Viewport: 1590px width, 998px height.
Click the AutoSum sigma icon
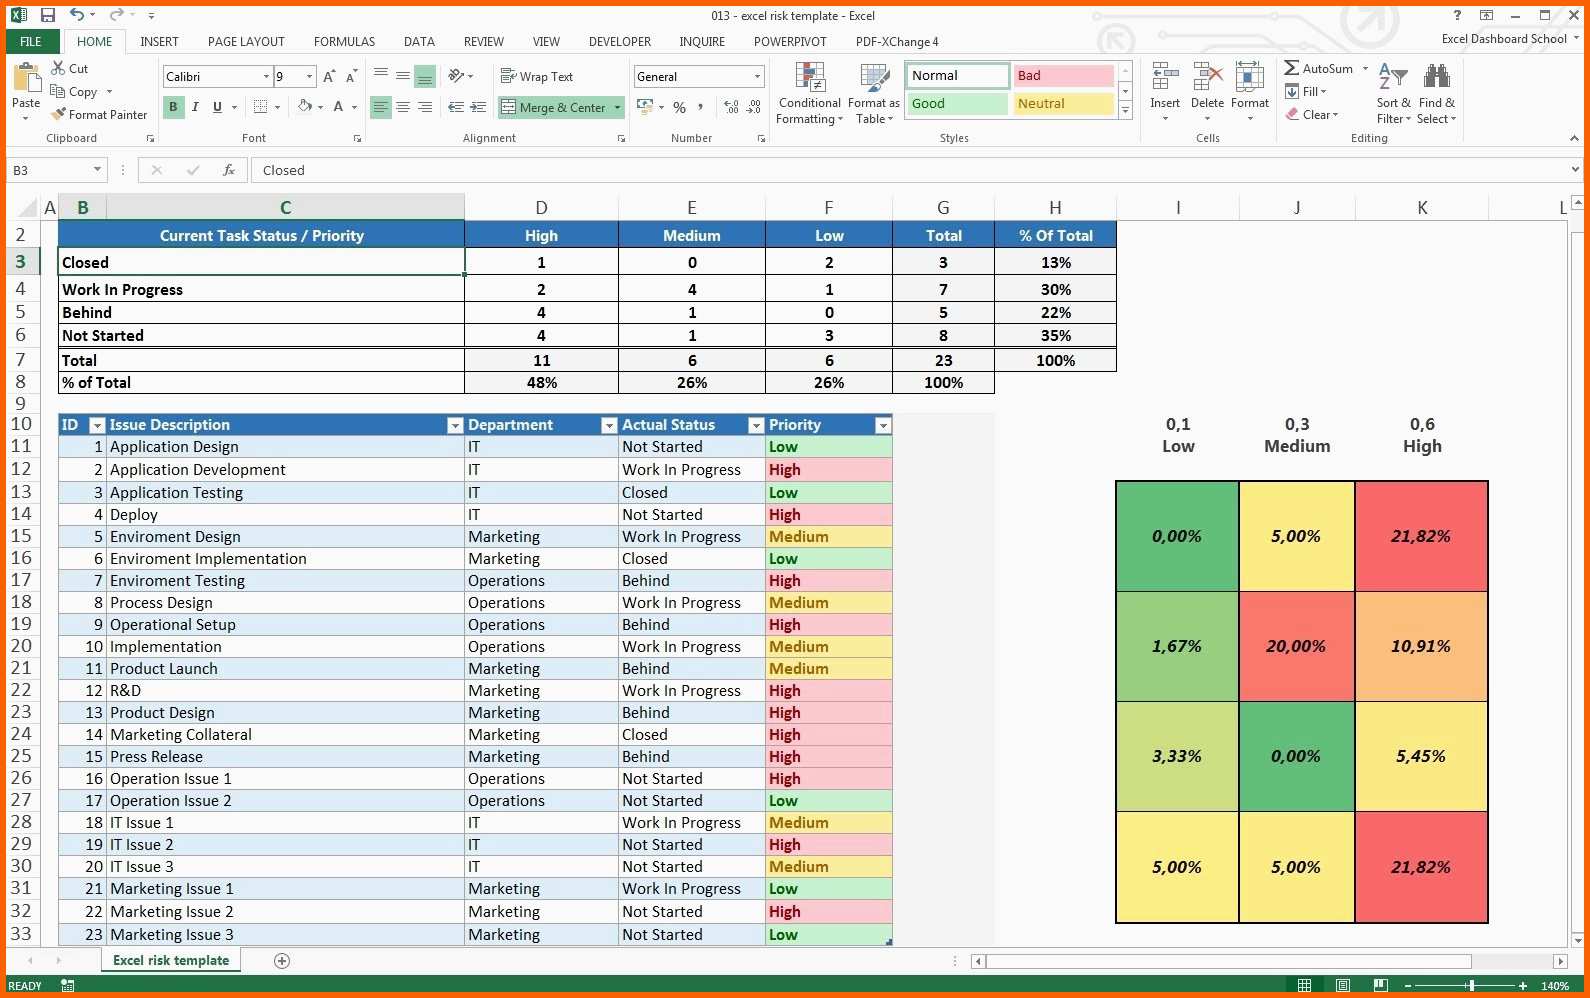tap(1292, 68)
